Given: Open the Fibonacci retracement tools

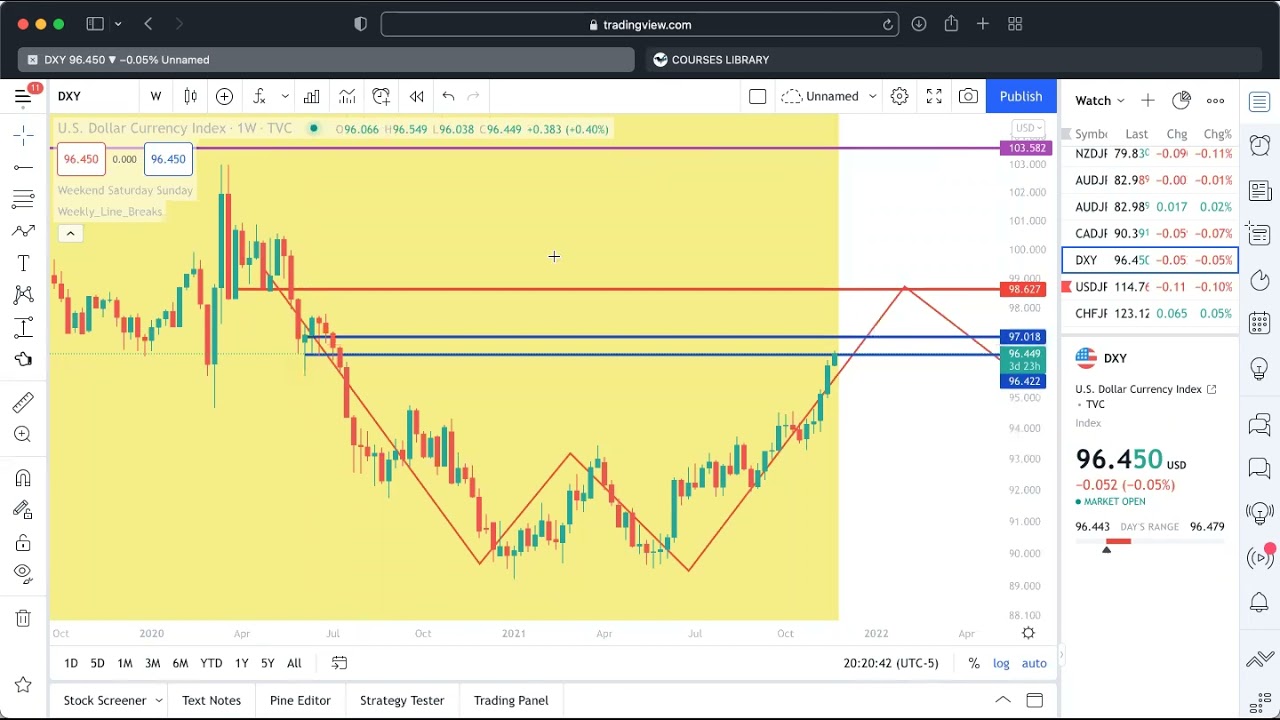Looking at the screenshot, I should [23, 199].
